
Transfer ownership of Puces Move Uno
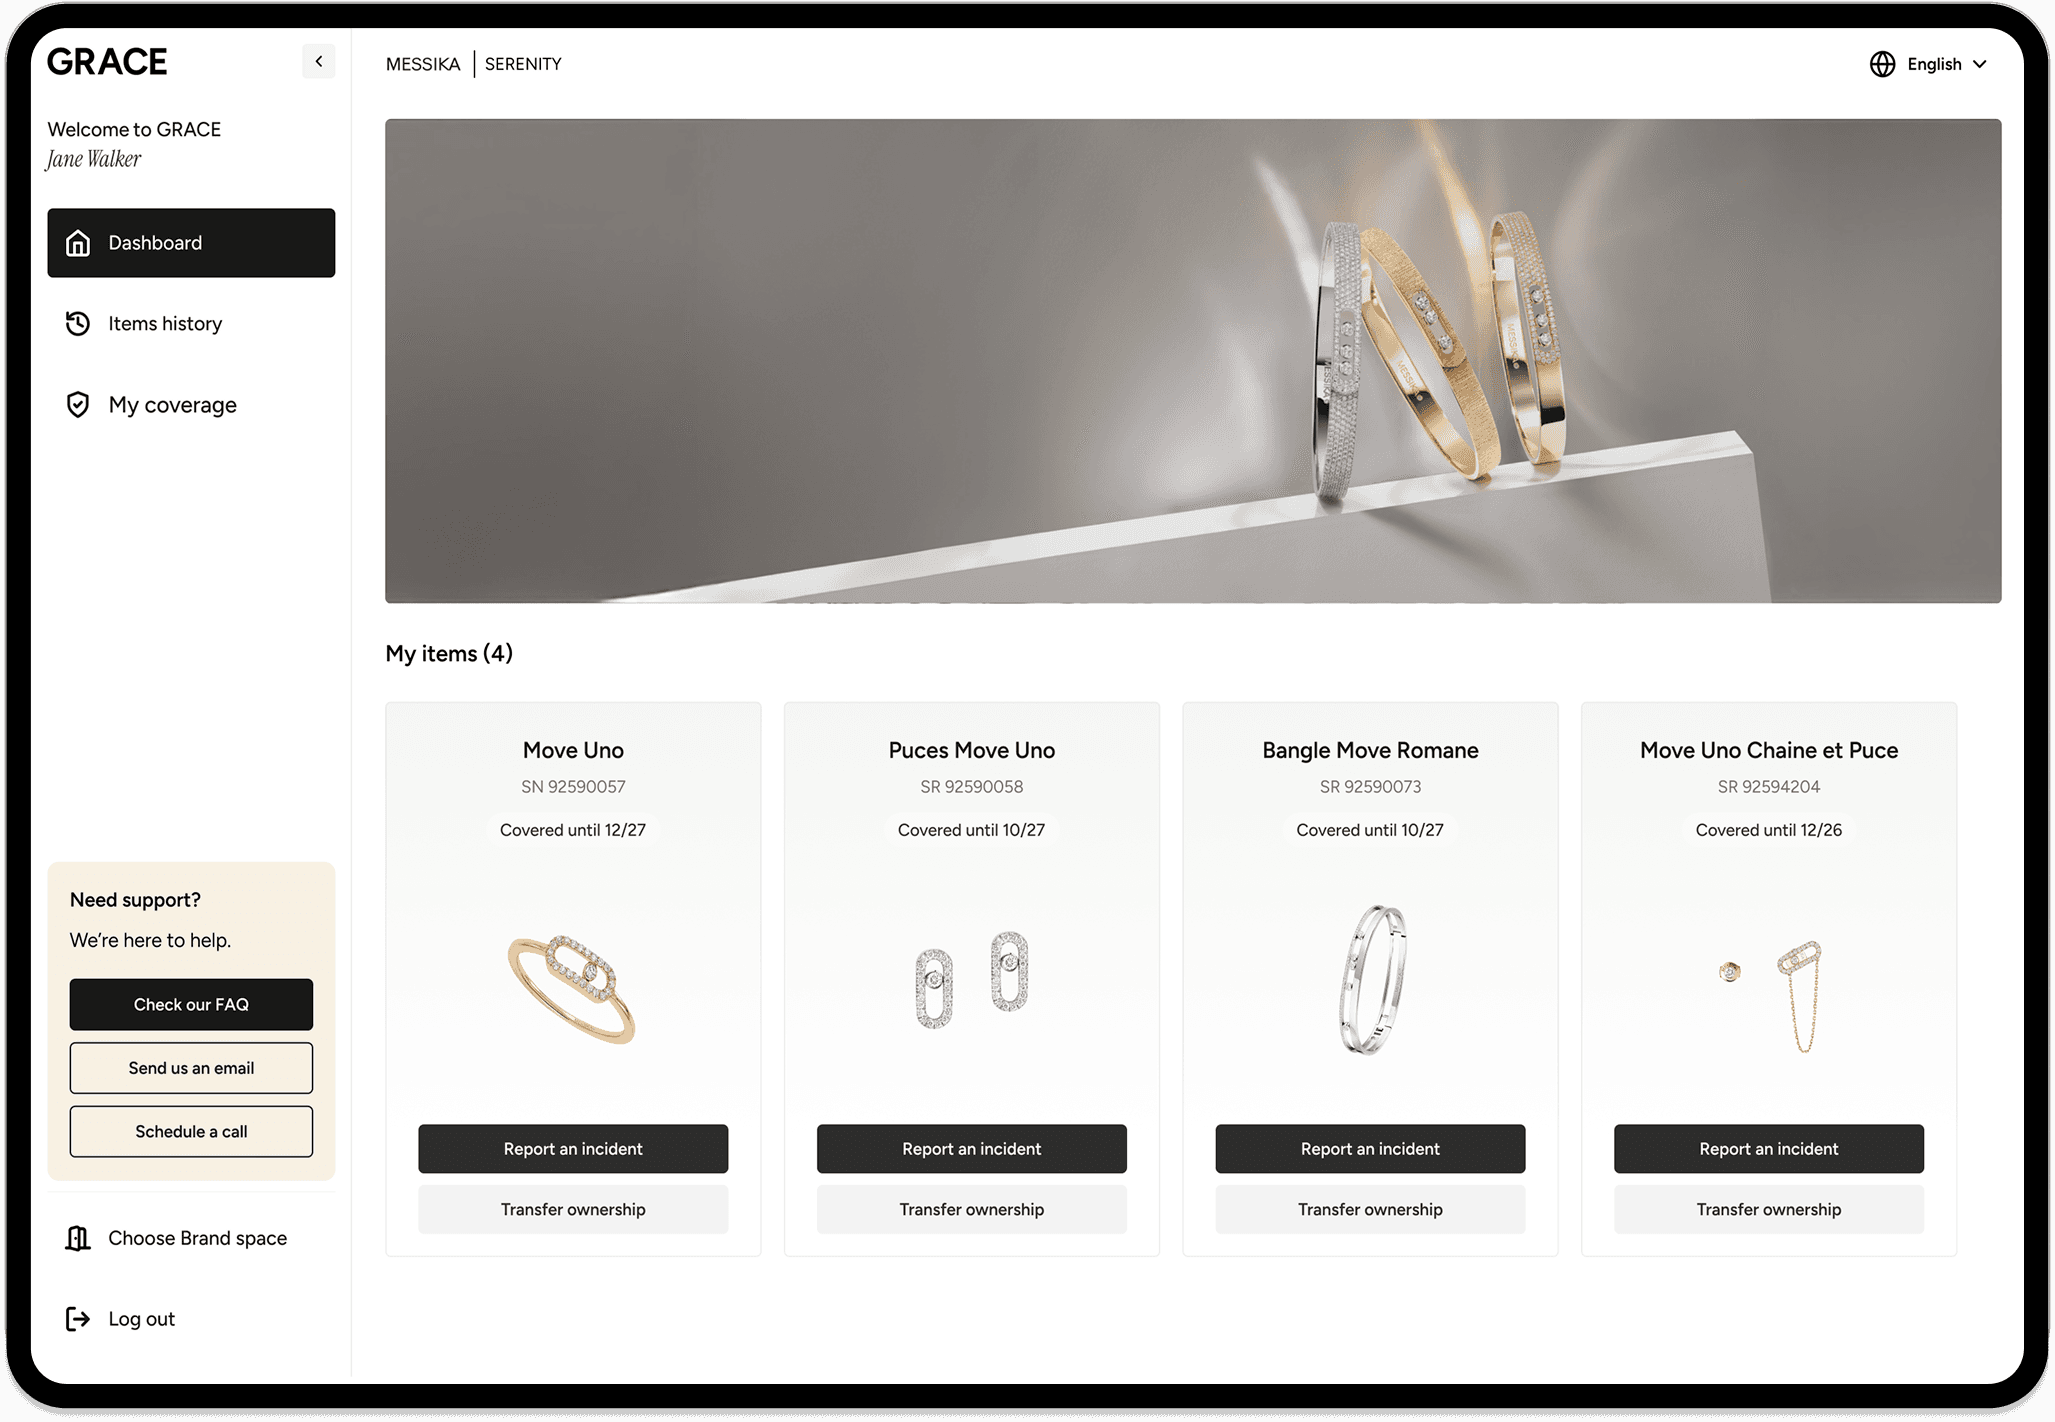coord(971,1209)
